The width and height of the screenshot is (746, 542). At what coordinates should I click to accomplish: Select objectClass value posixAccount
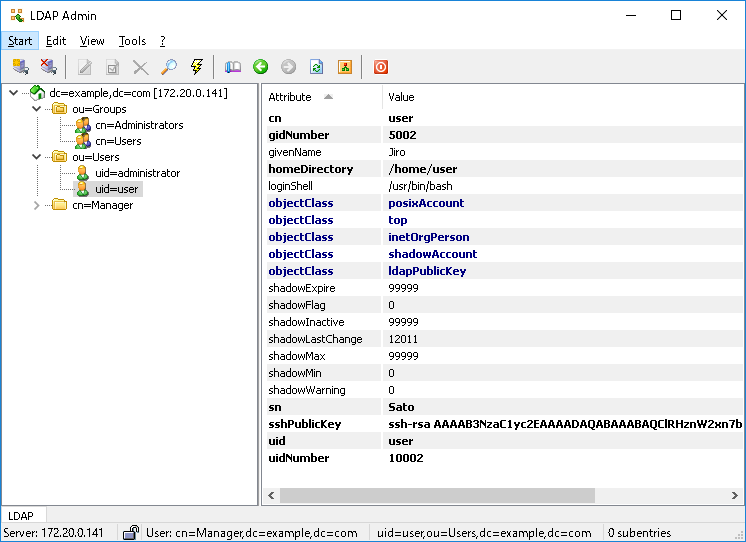[x=426, y=203]
